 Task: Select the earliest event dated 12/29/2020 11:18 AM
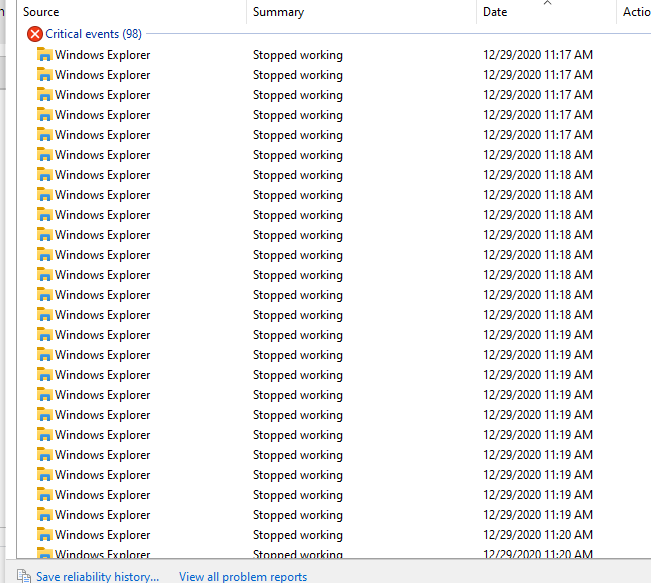tap(333, 155)
